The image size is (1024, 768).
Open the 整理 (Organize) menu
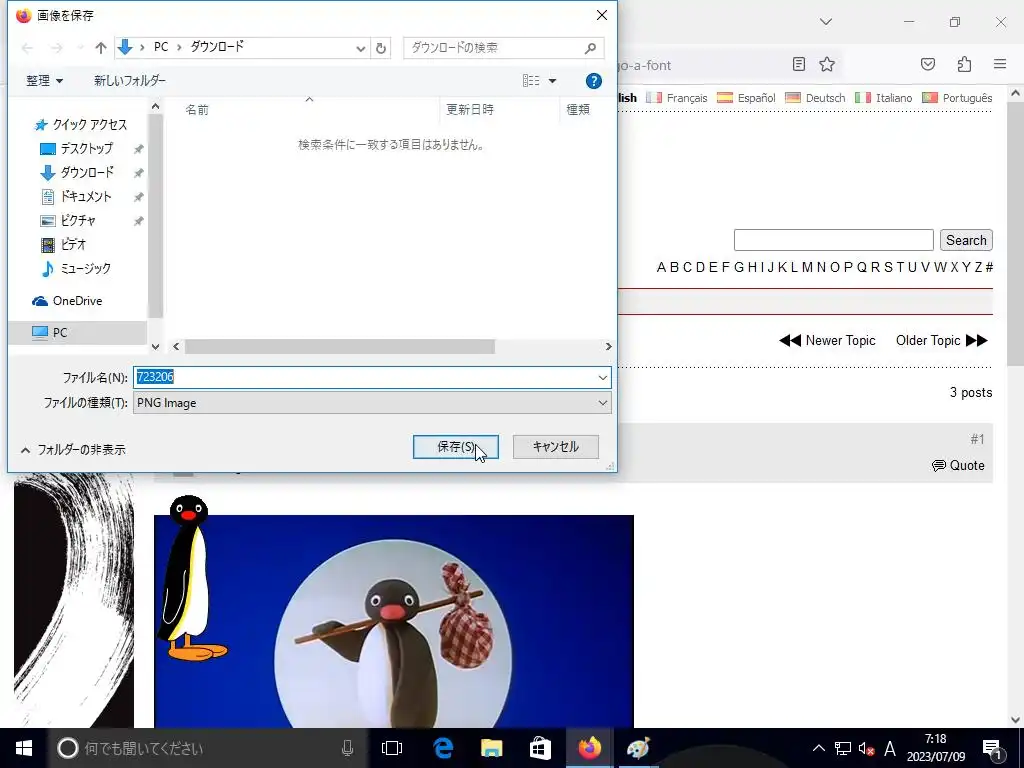(44, 81)
